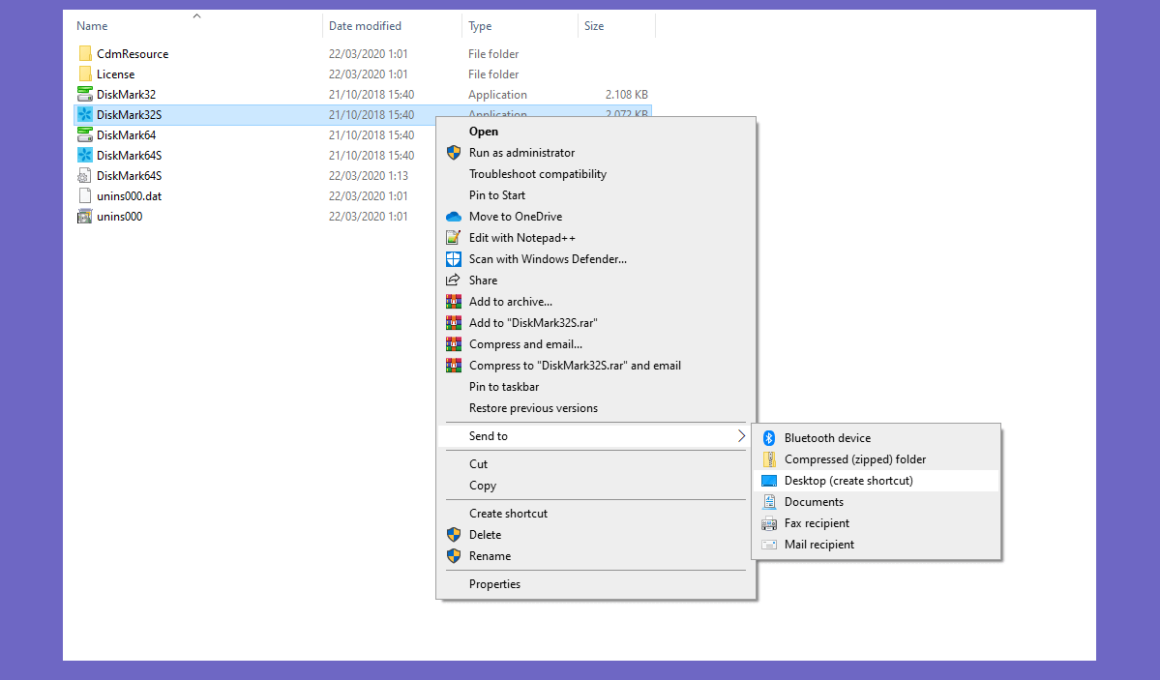
Task: Click the Mail recipient envelope icon
Action: tap(769, 545)
